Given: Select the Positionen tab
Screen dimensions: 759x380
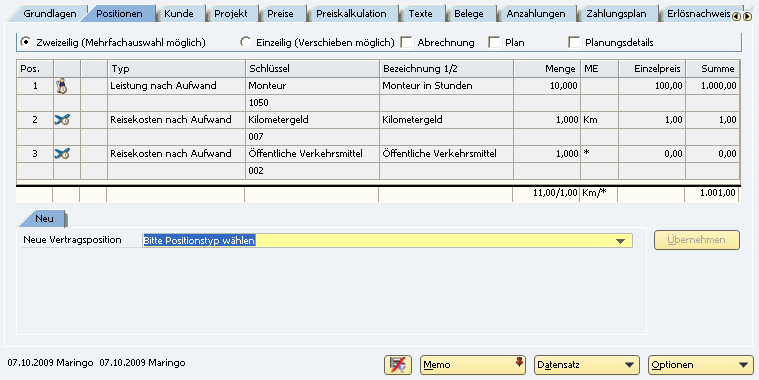Looking at the screenshot, I should (119, 14).
